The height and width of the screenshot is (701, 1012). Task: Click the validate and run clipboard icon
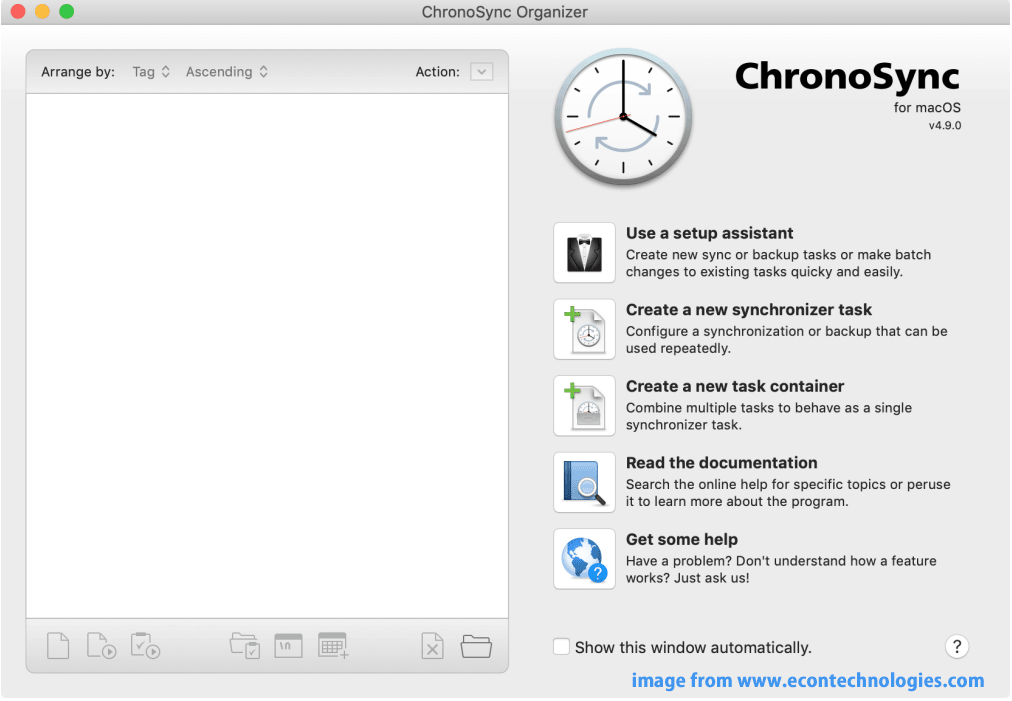coord(145,645)
